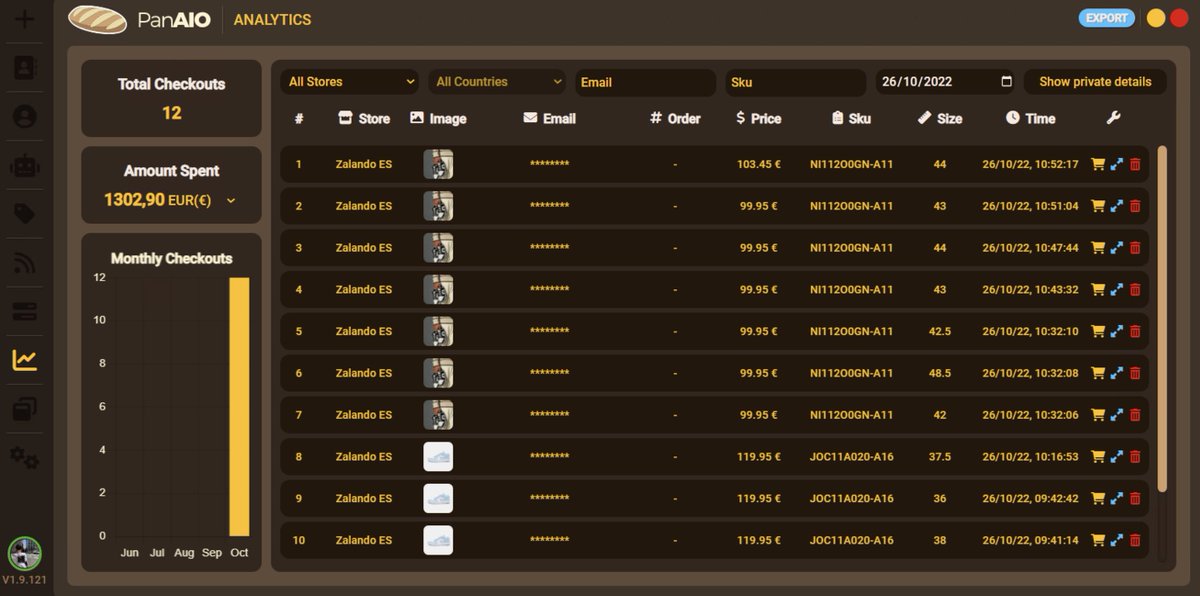Click Zalando ES in row 5
Image resolution: width=1200 pixels, height=596 pixels.
364,331
